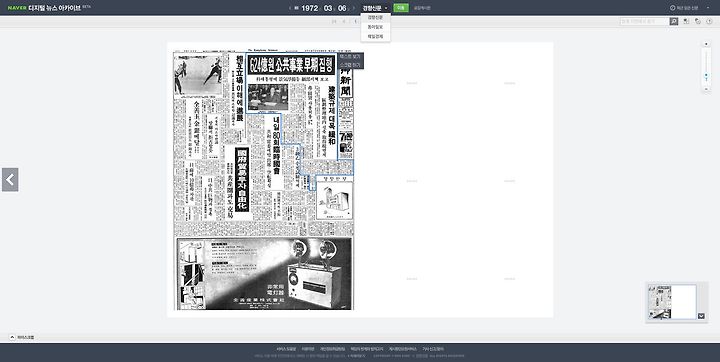
Task: Open the 경향신문 newspaper dropdown in the header
Action: 375,8
